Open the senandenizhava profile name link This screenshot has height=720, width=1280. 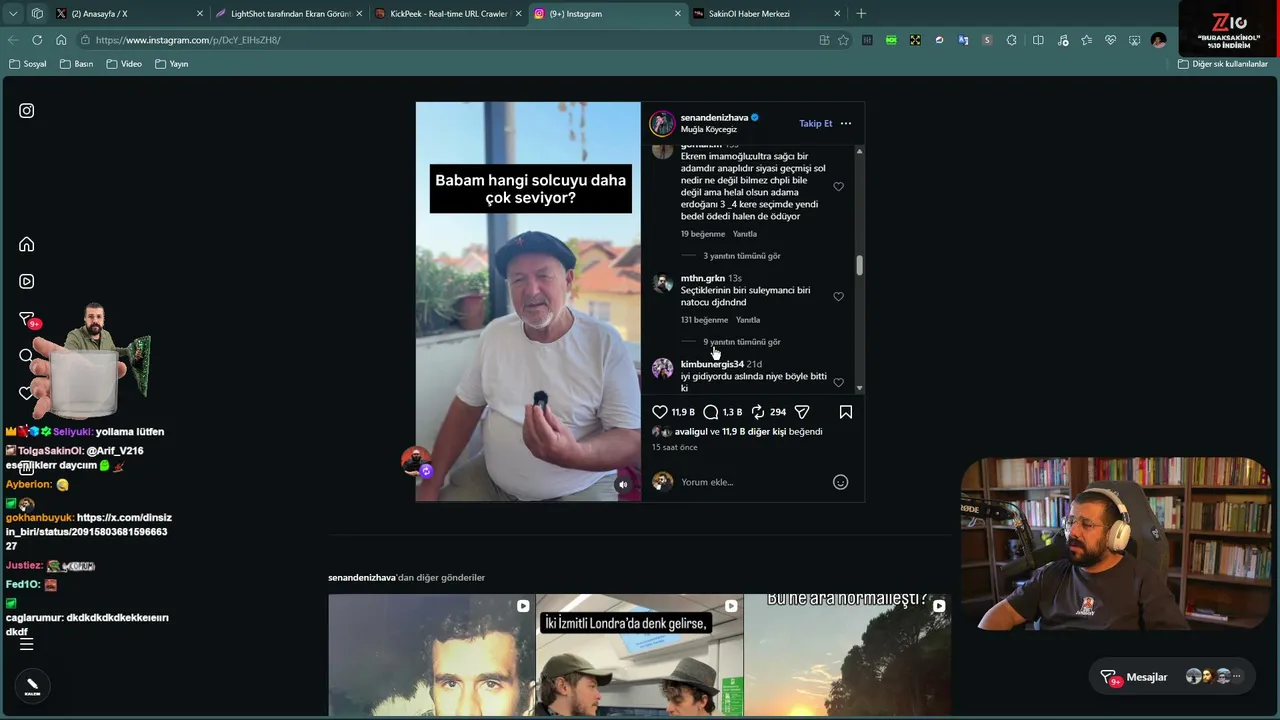coord(714,118)
